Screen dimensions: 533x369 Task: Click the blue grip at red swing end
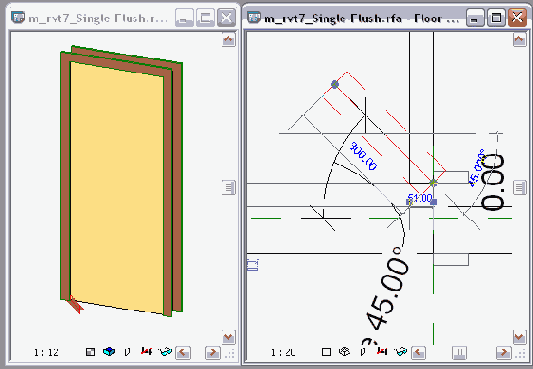point(335,84)
